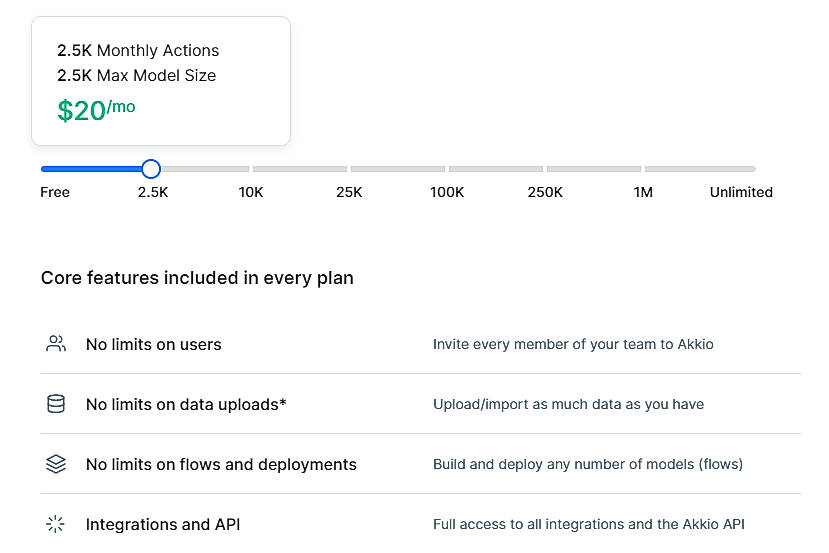The image size is (829, 553).
Task: Click the No limits on flows and deployments title
Action: tap(221, 464)
